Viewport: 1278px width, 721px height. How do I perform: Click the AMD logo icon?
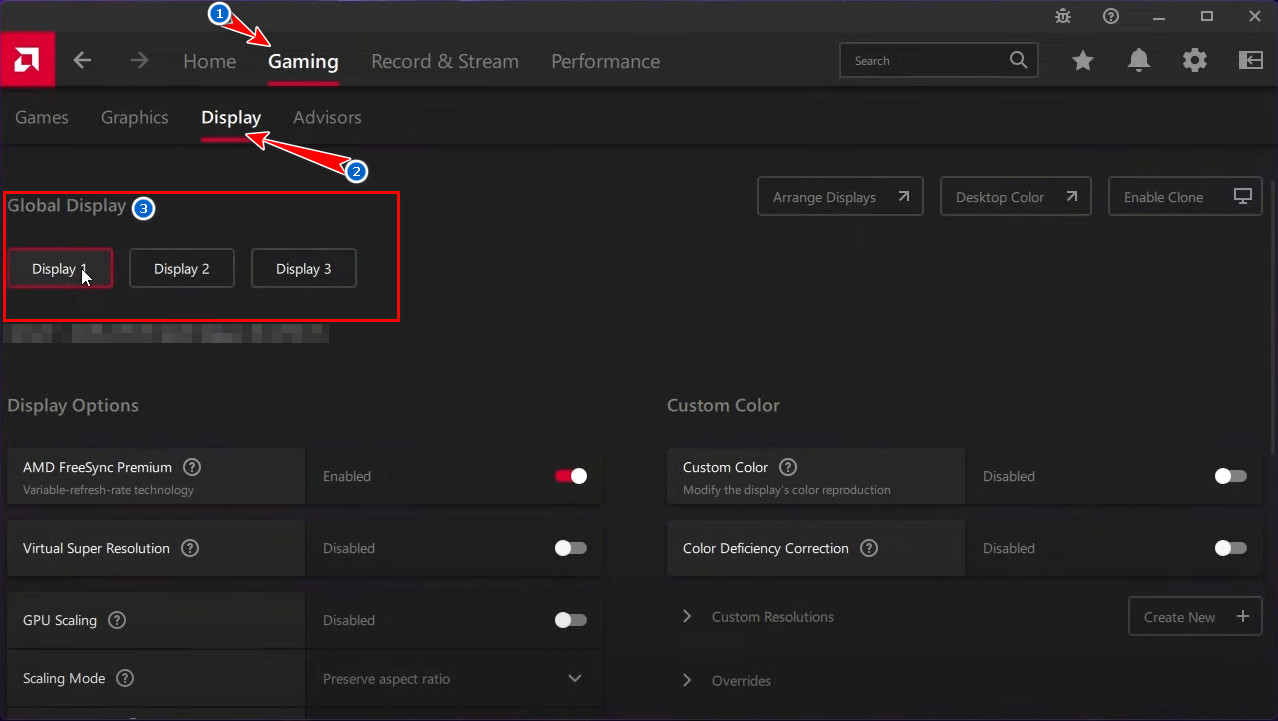[27, 61]
